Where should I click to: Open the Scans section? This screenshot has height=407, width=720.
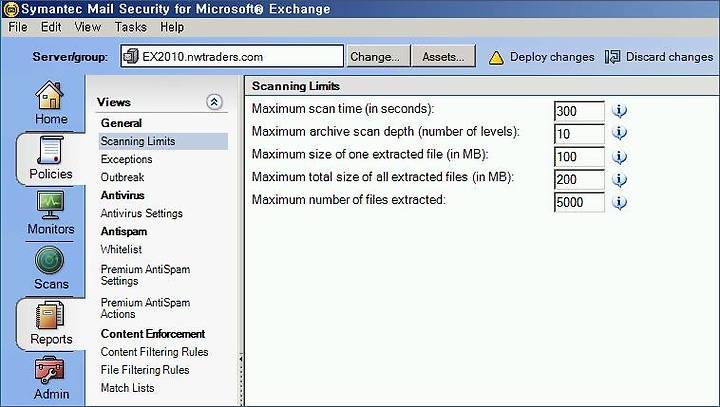[x=51, y=268]
